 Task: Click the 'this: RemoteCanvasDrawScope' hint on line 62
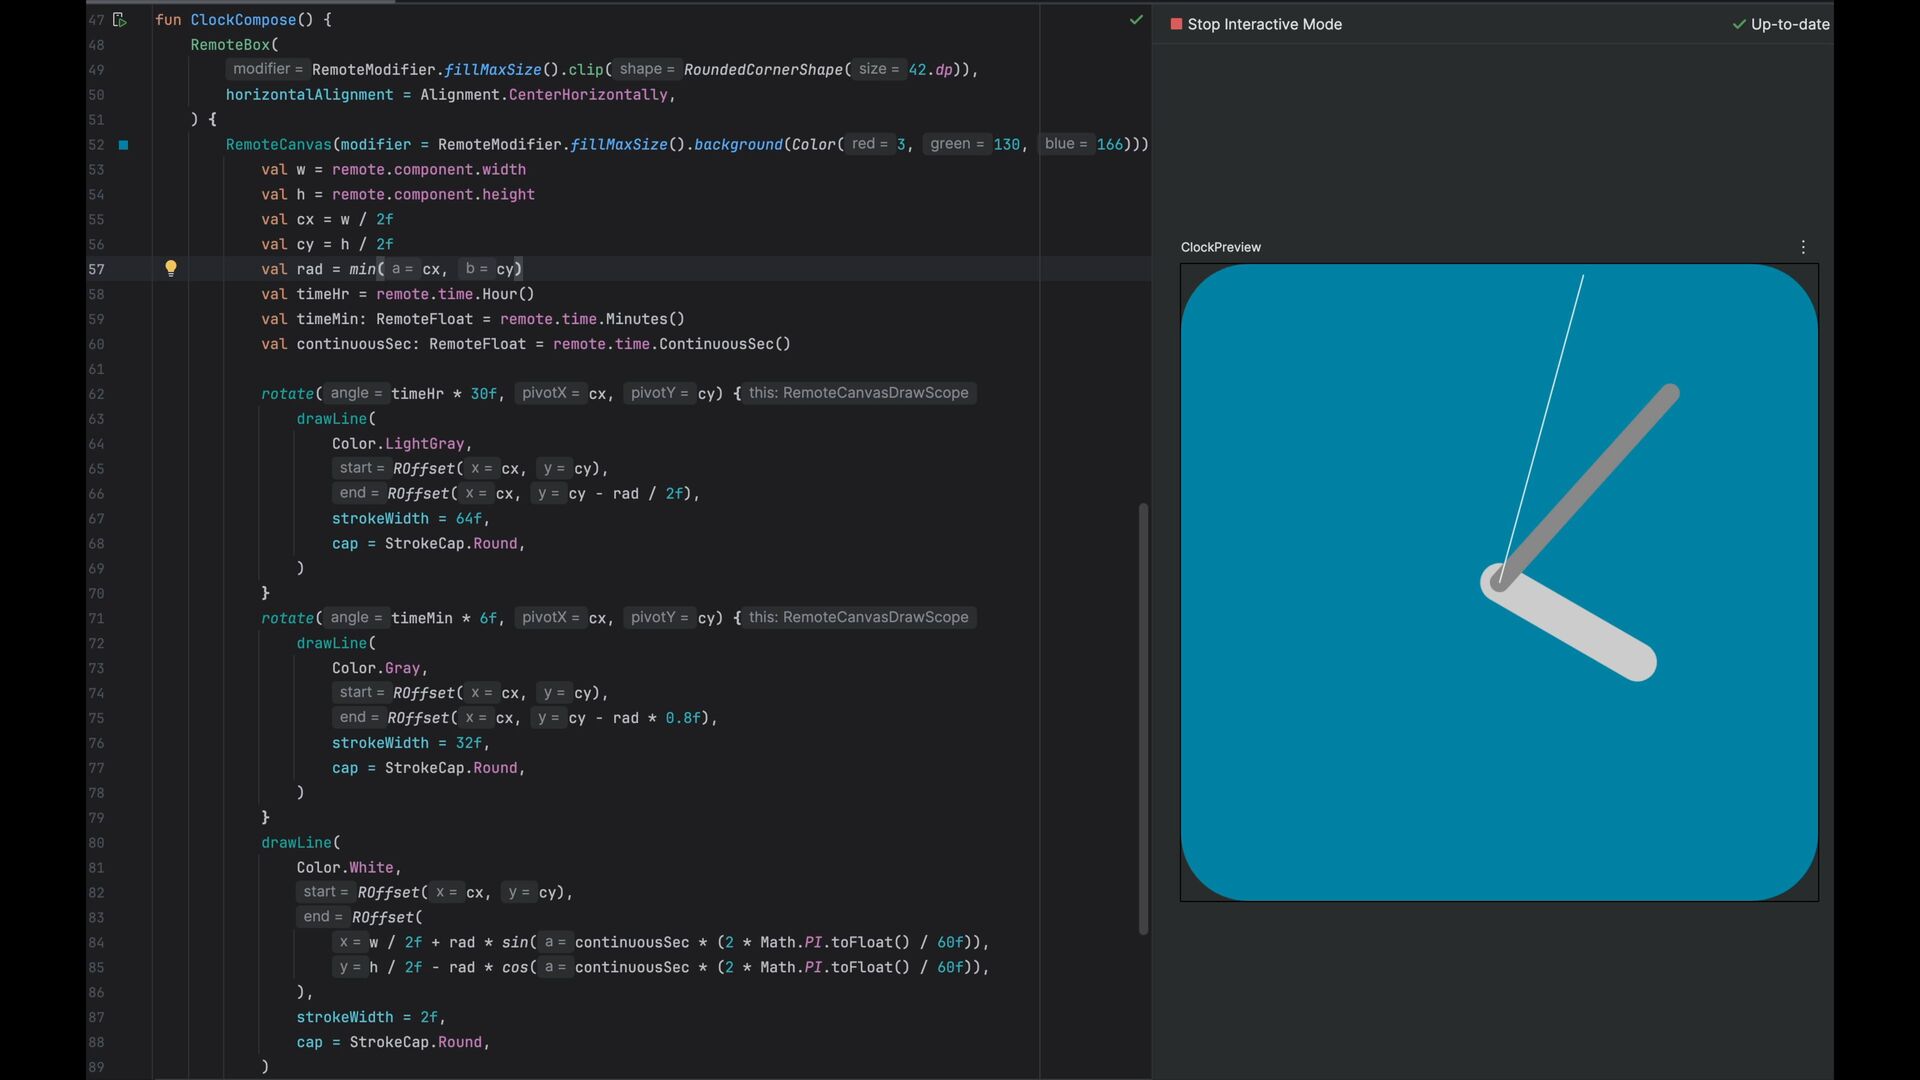(858, 393)
